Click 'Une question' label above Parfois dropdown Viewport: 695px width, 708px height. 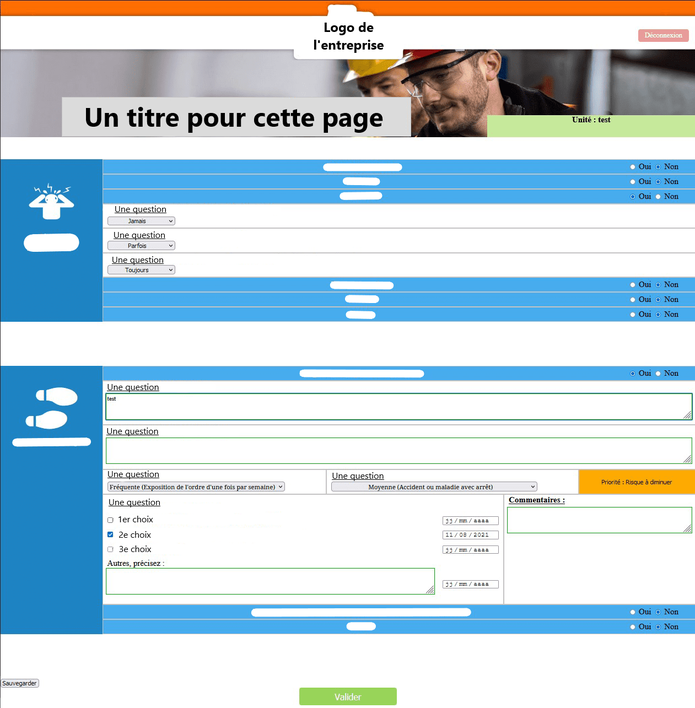coord(139,235)
